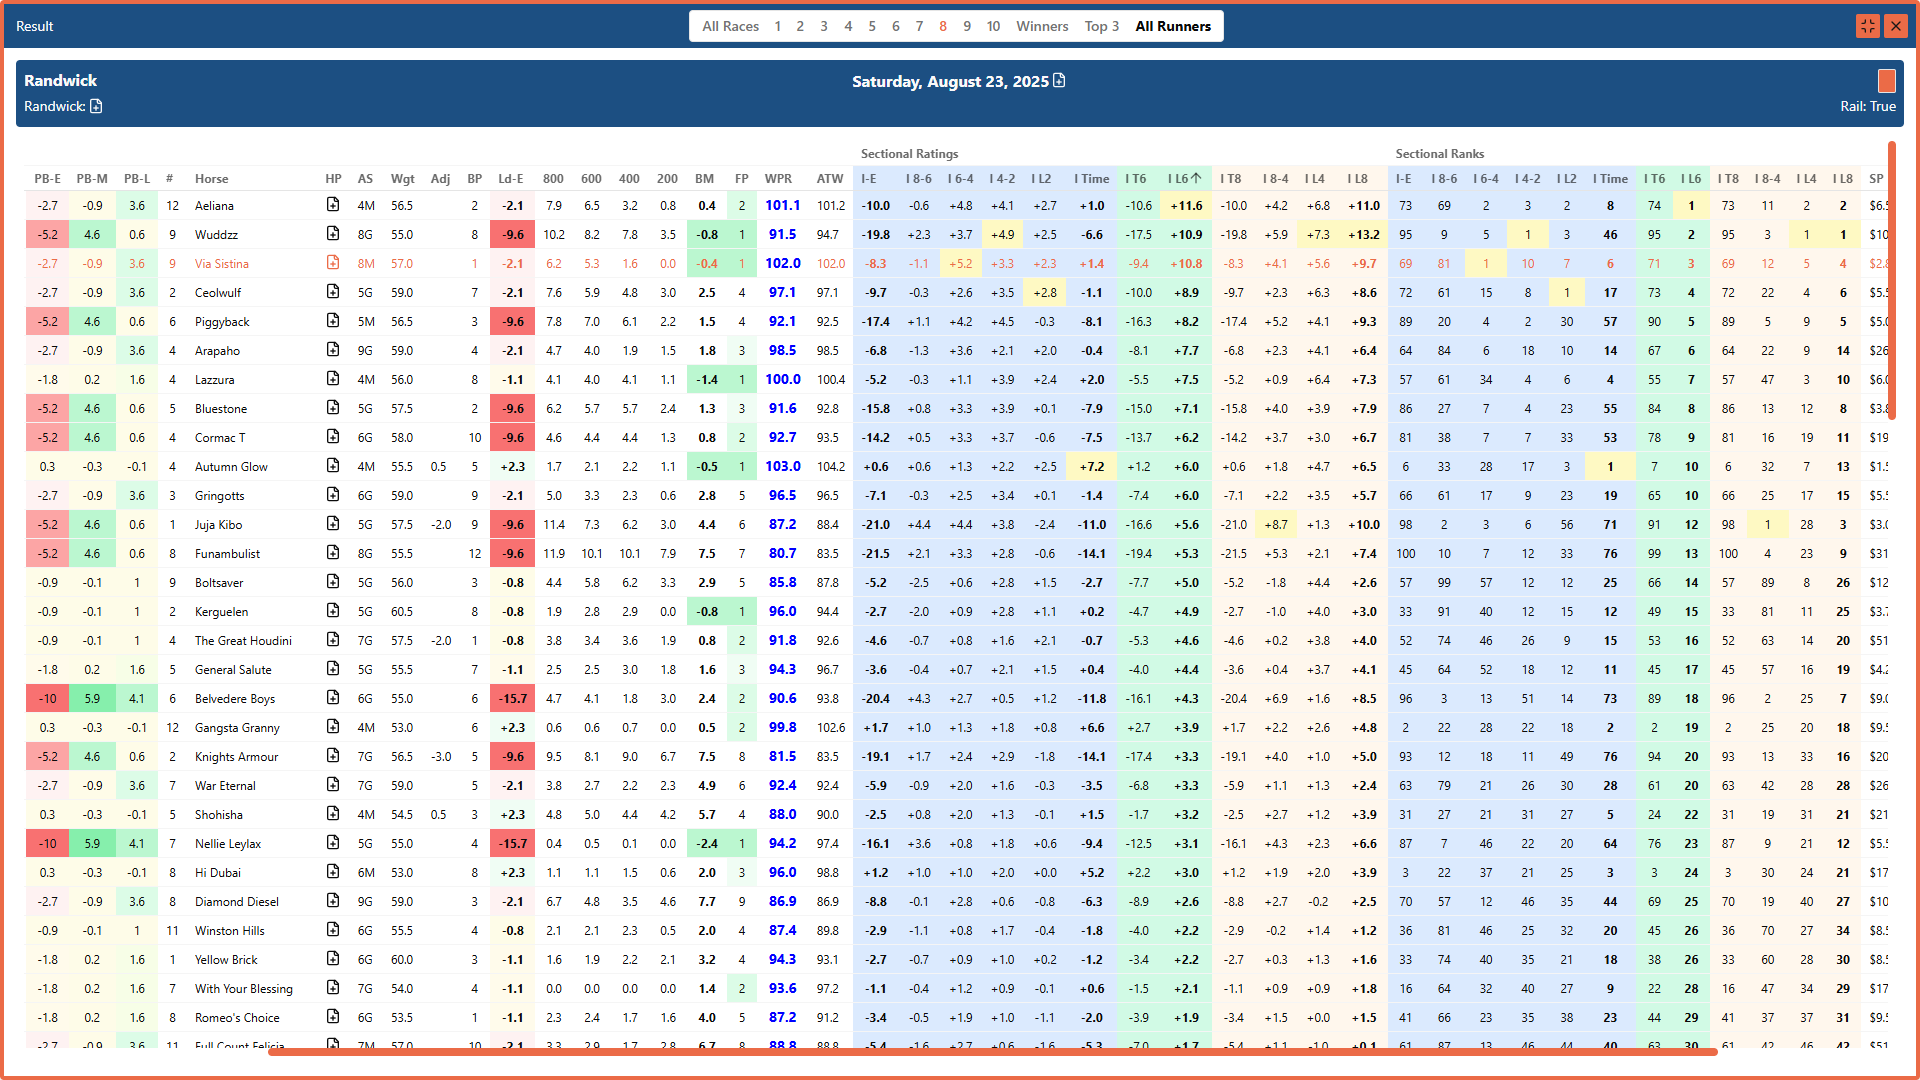The image size is (1920, 1080).
Task: Open Autumn Glow's horse profile icon
Action: coord(333,466)
